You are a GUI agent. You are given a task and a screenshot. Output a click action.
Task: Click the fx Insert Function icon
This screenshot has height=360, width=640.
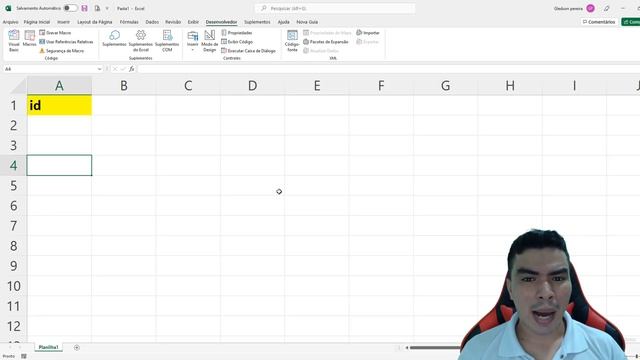tap(131, 69)
